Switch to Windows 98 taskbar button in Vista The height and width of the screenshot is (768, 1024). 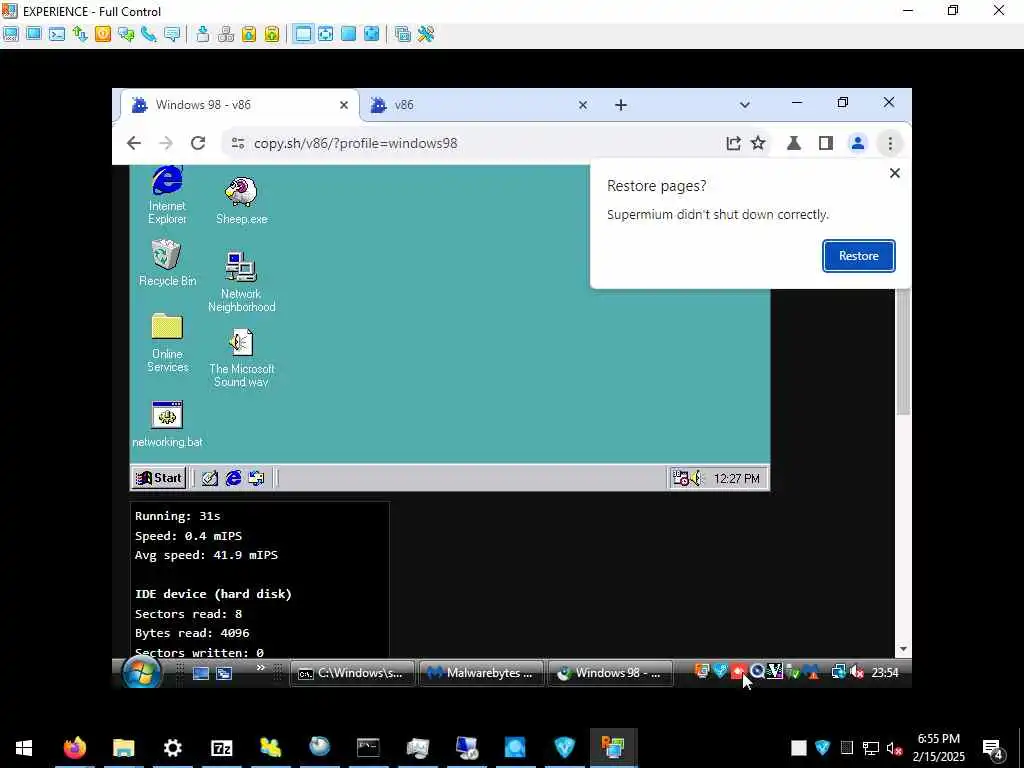(x=610, y=673)
